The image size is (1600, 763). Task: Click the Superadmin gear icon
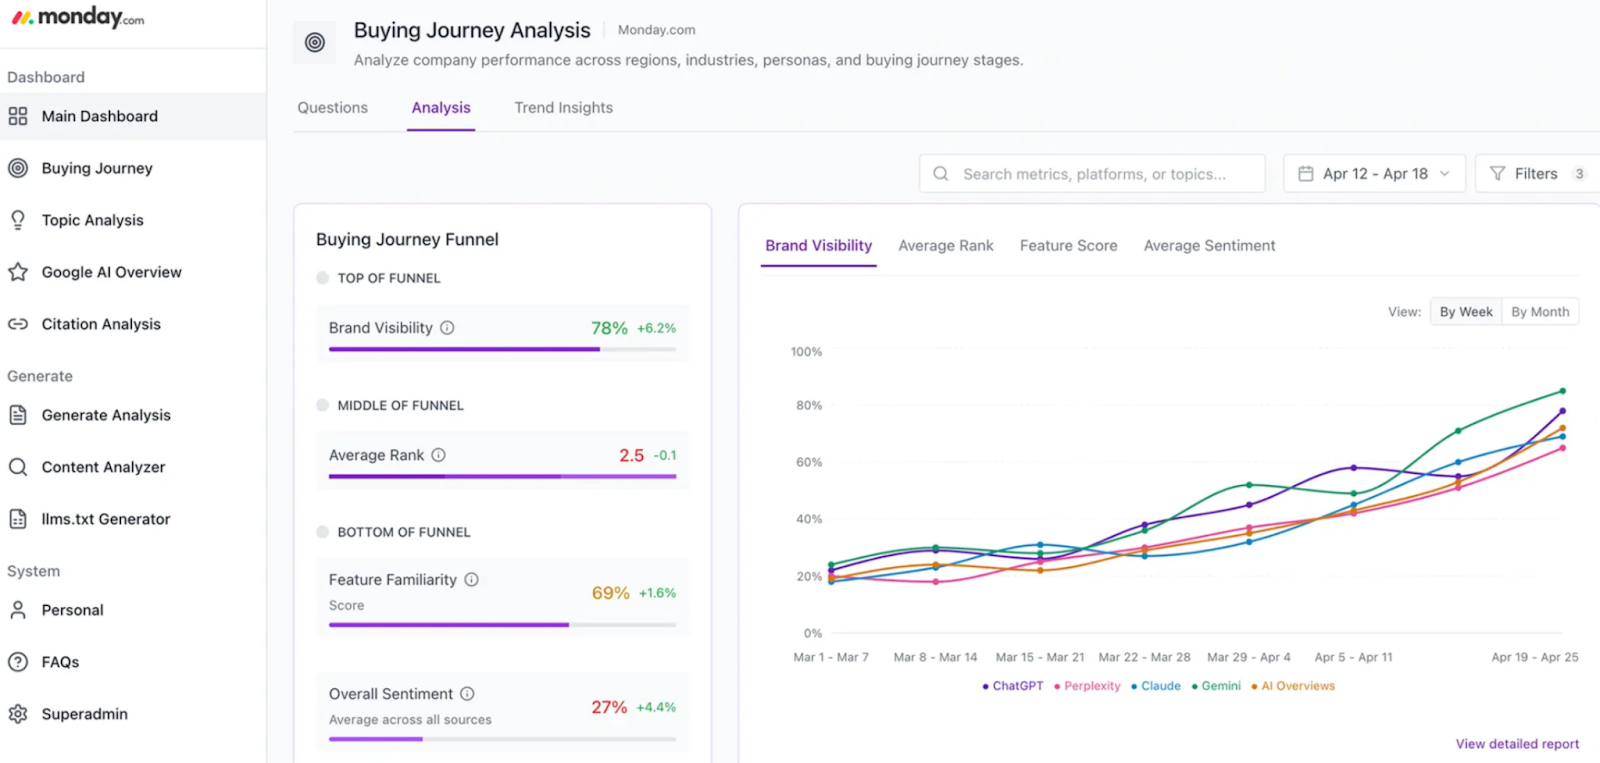(x=18, y=714)
